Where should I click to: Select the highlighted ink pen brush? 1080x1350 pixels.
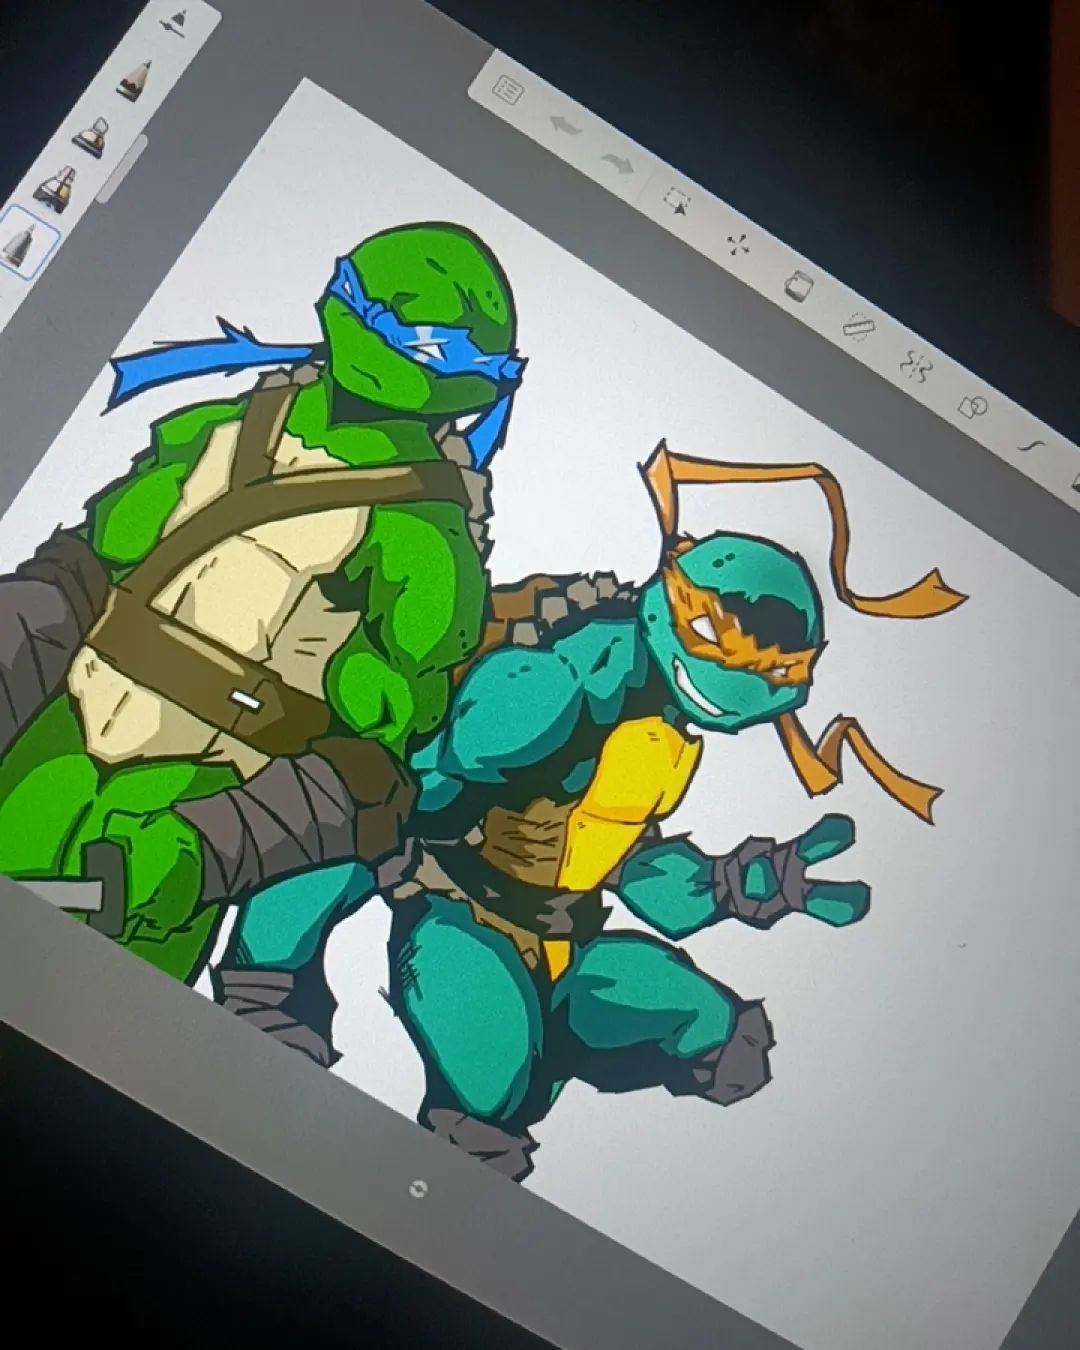pos(23,243)
